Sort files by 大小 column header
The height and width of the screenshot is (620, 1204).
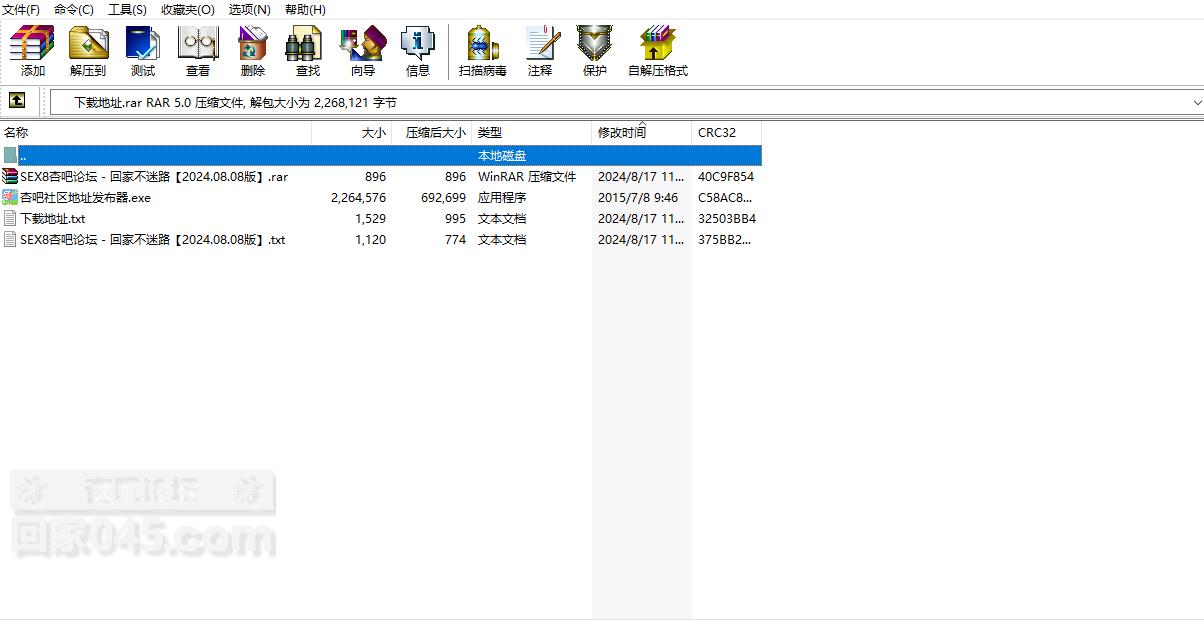373,133
